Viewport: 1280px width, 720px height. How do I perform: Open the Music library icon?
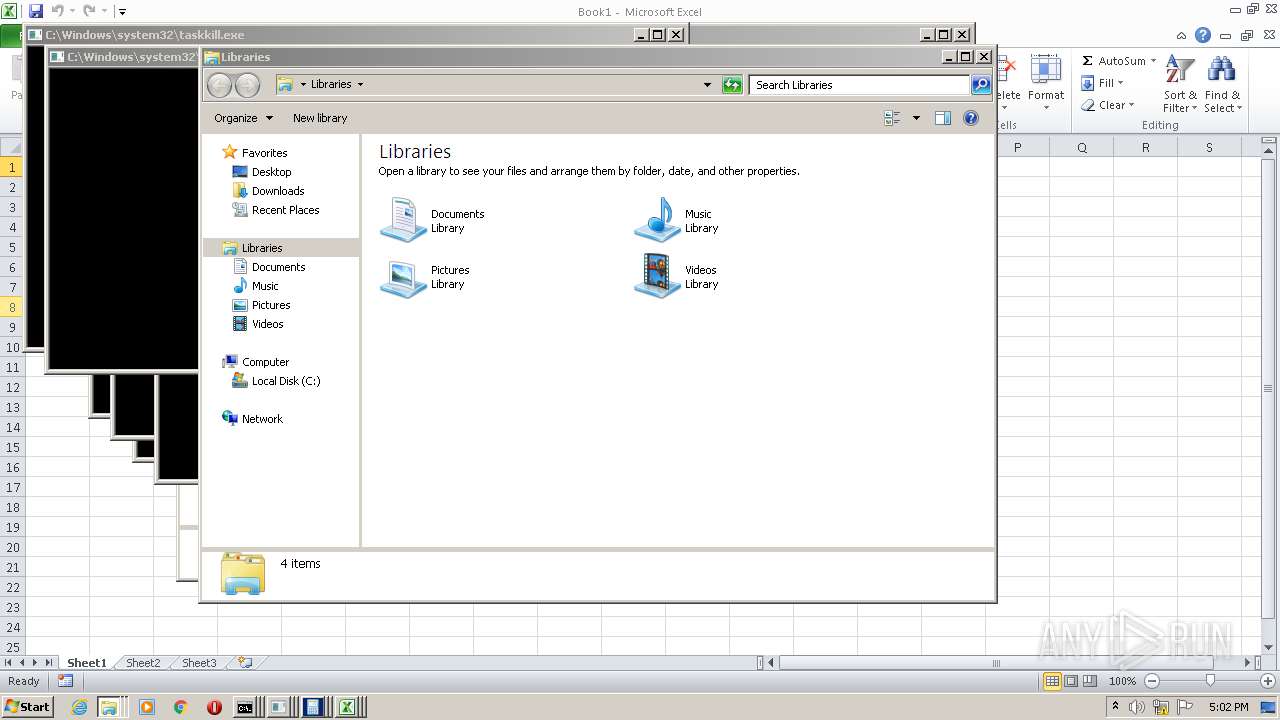[x=657, y=220]
